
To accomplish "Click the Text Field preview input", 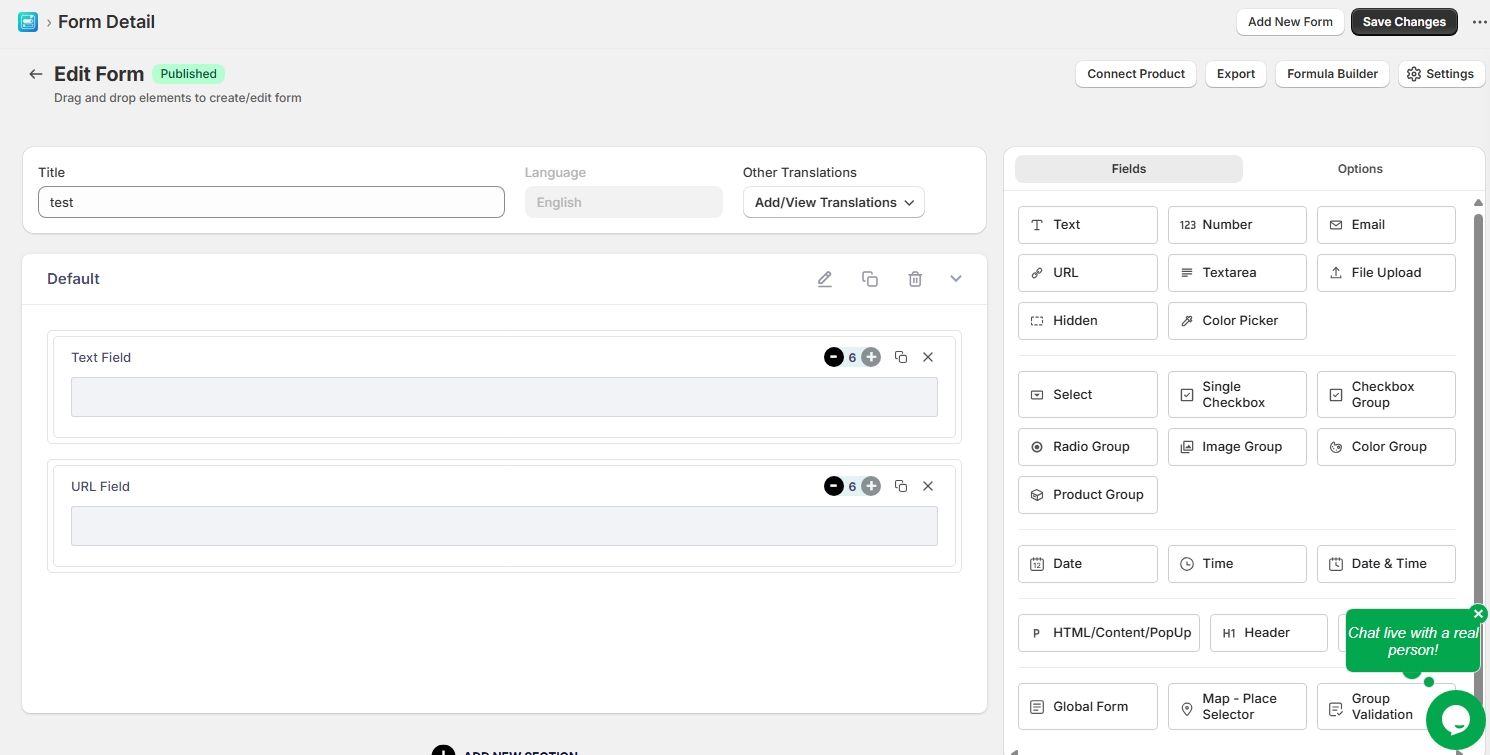I will tap(504, 397).
